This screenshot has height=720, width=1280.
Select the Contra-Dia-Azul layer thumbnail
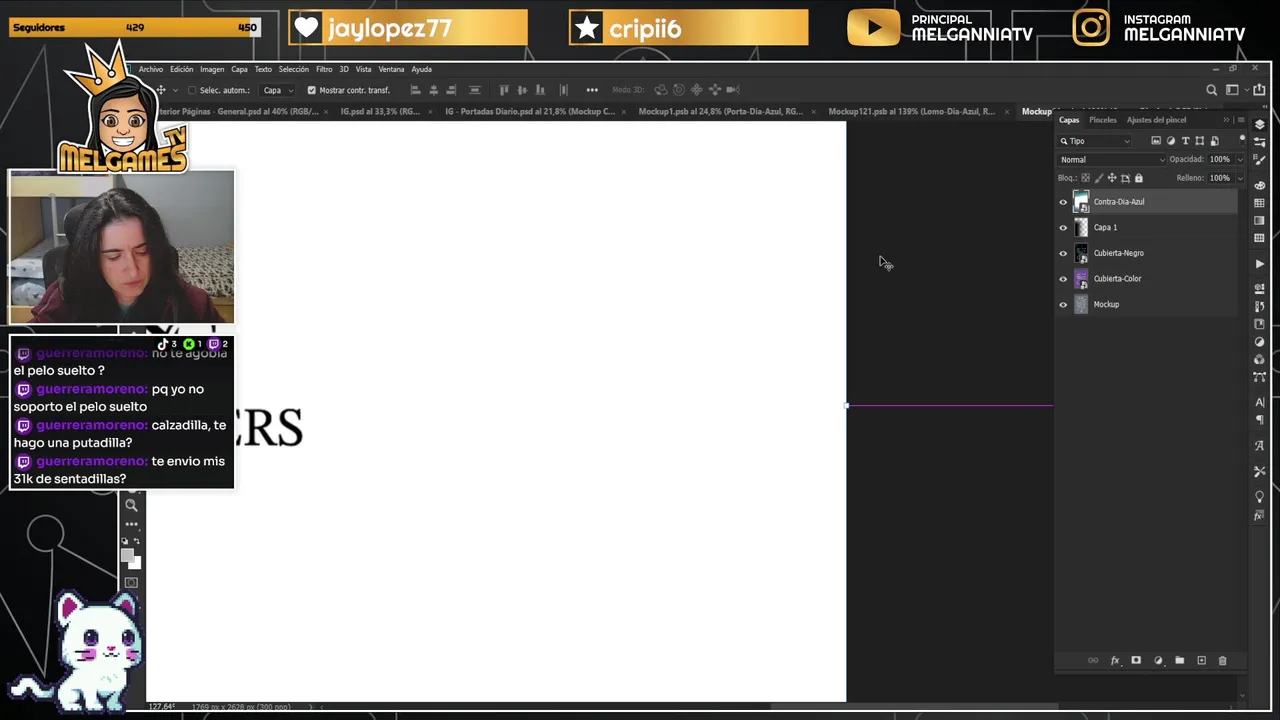point(1081,202)
